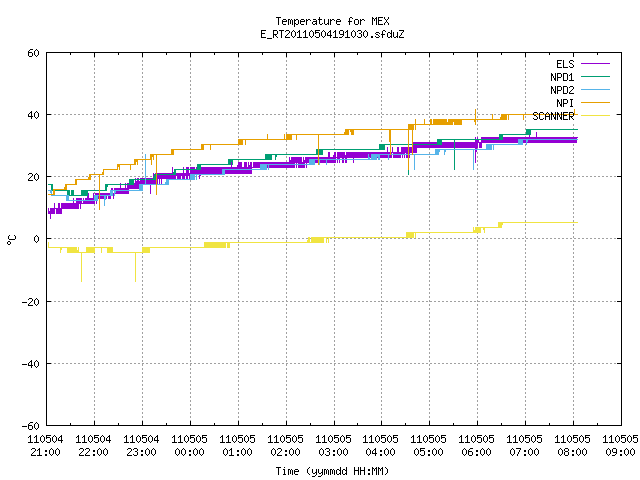Click the y-axis label -40
The width and height of the screenshot is (640, 480).
(31, 364)
